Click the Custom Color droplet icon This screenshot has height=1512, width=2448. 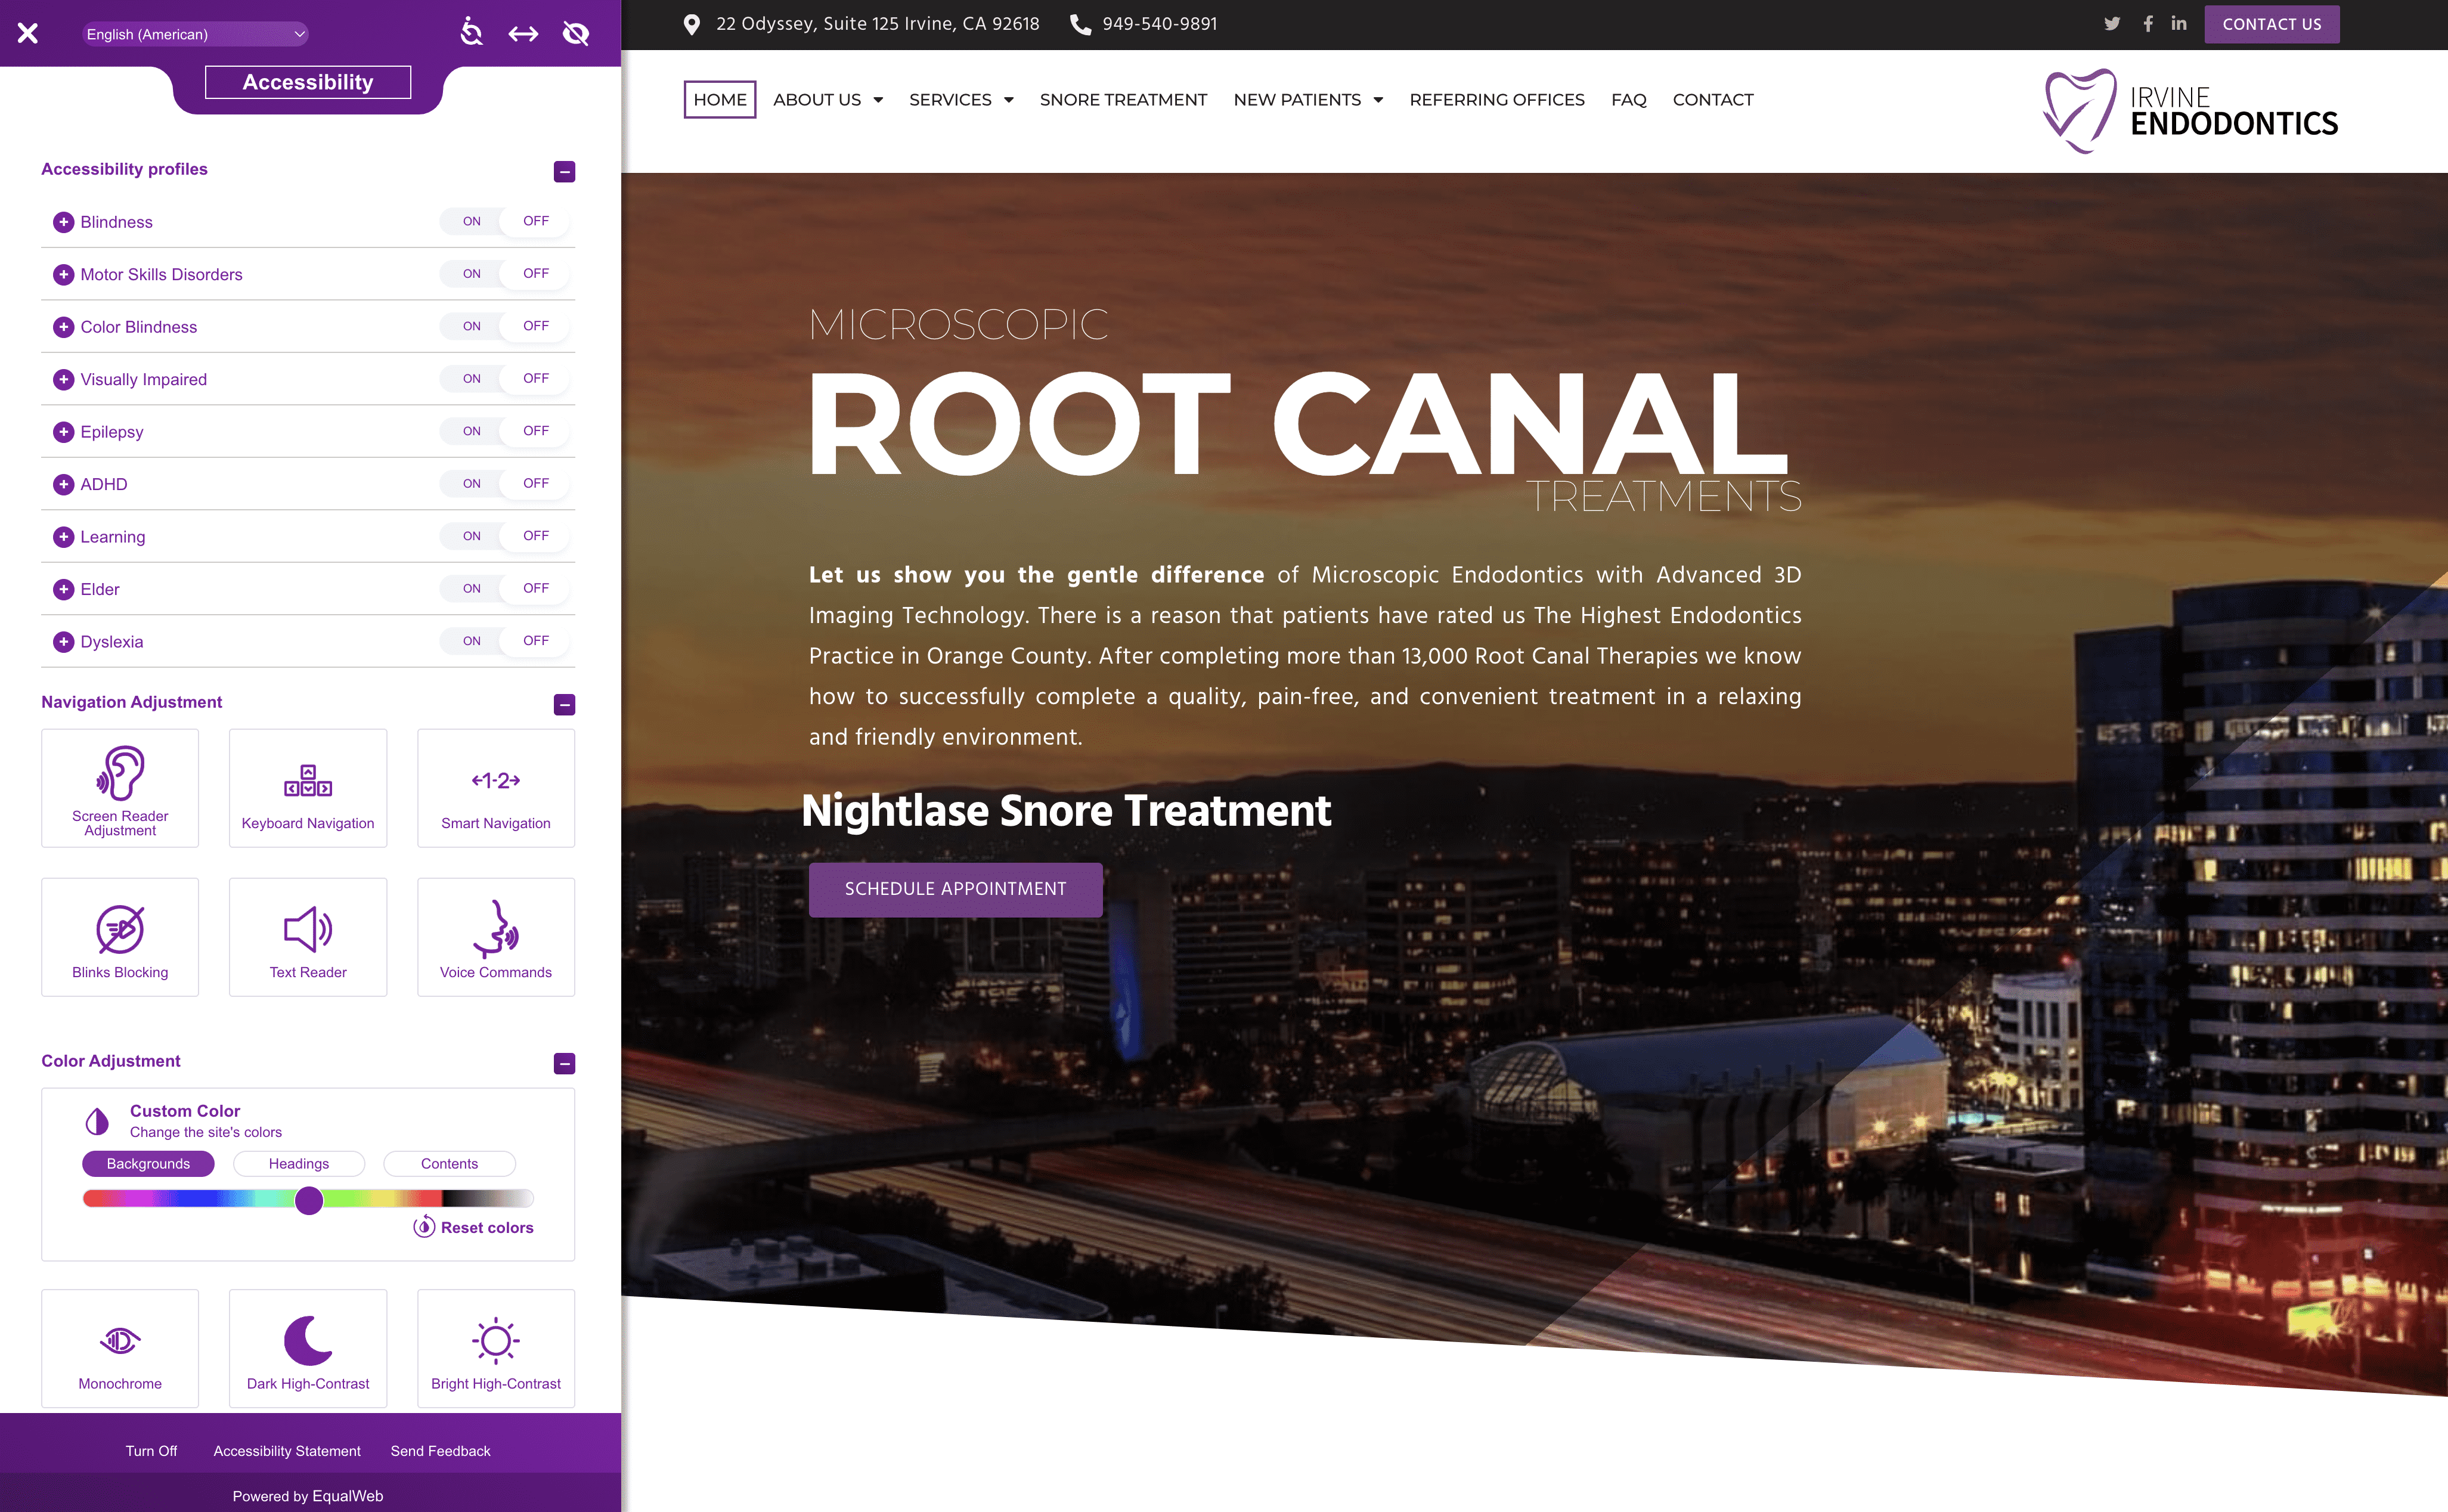[97, 1121]
